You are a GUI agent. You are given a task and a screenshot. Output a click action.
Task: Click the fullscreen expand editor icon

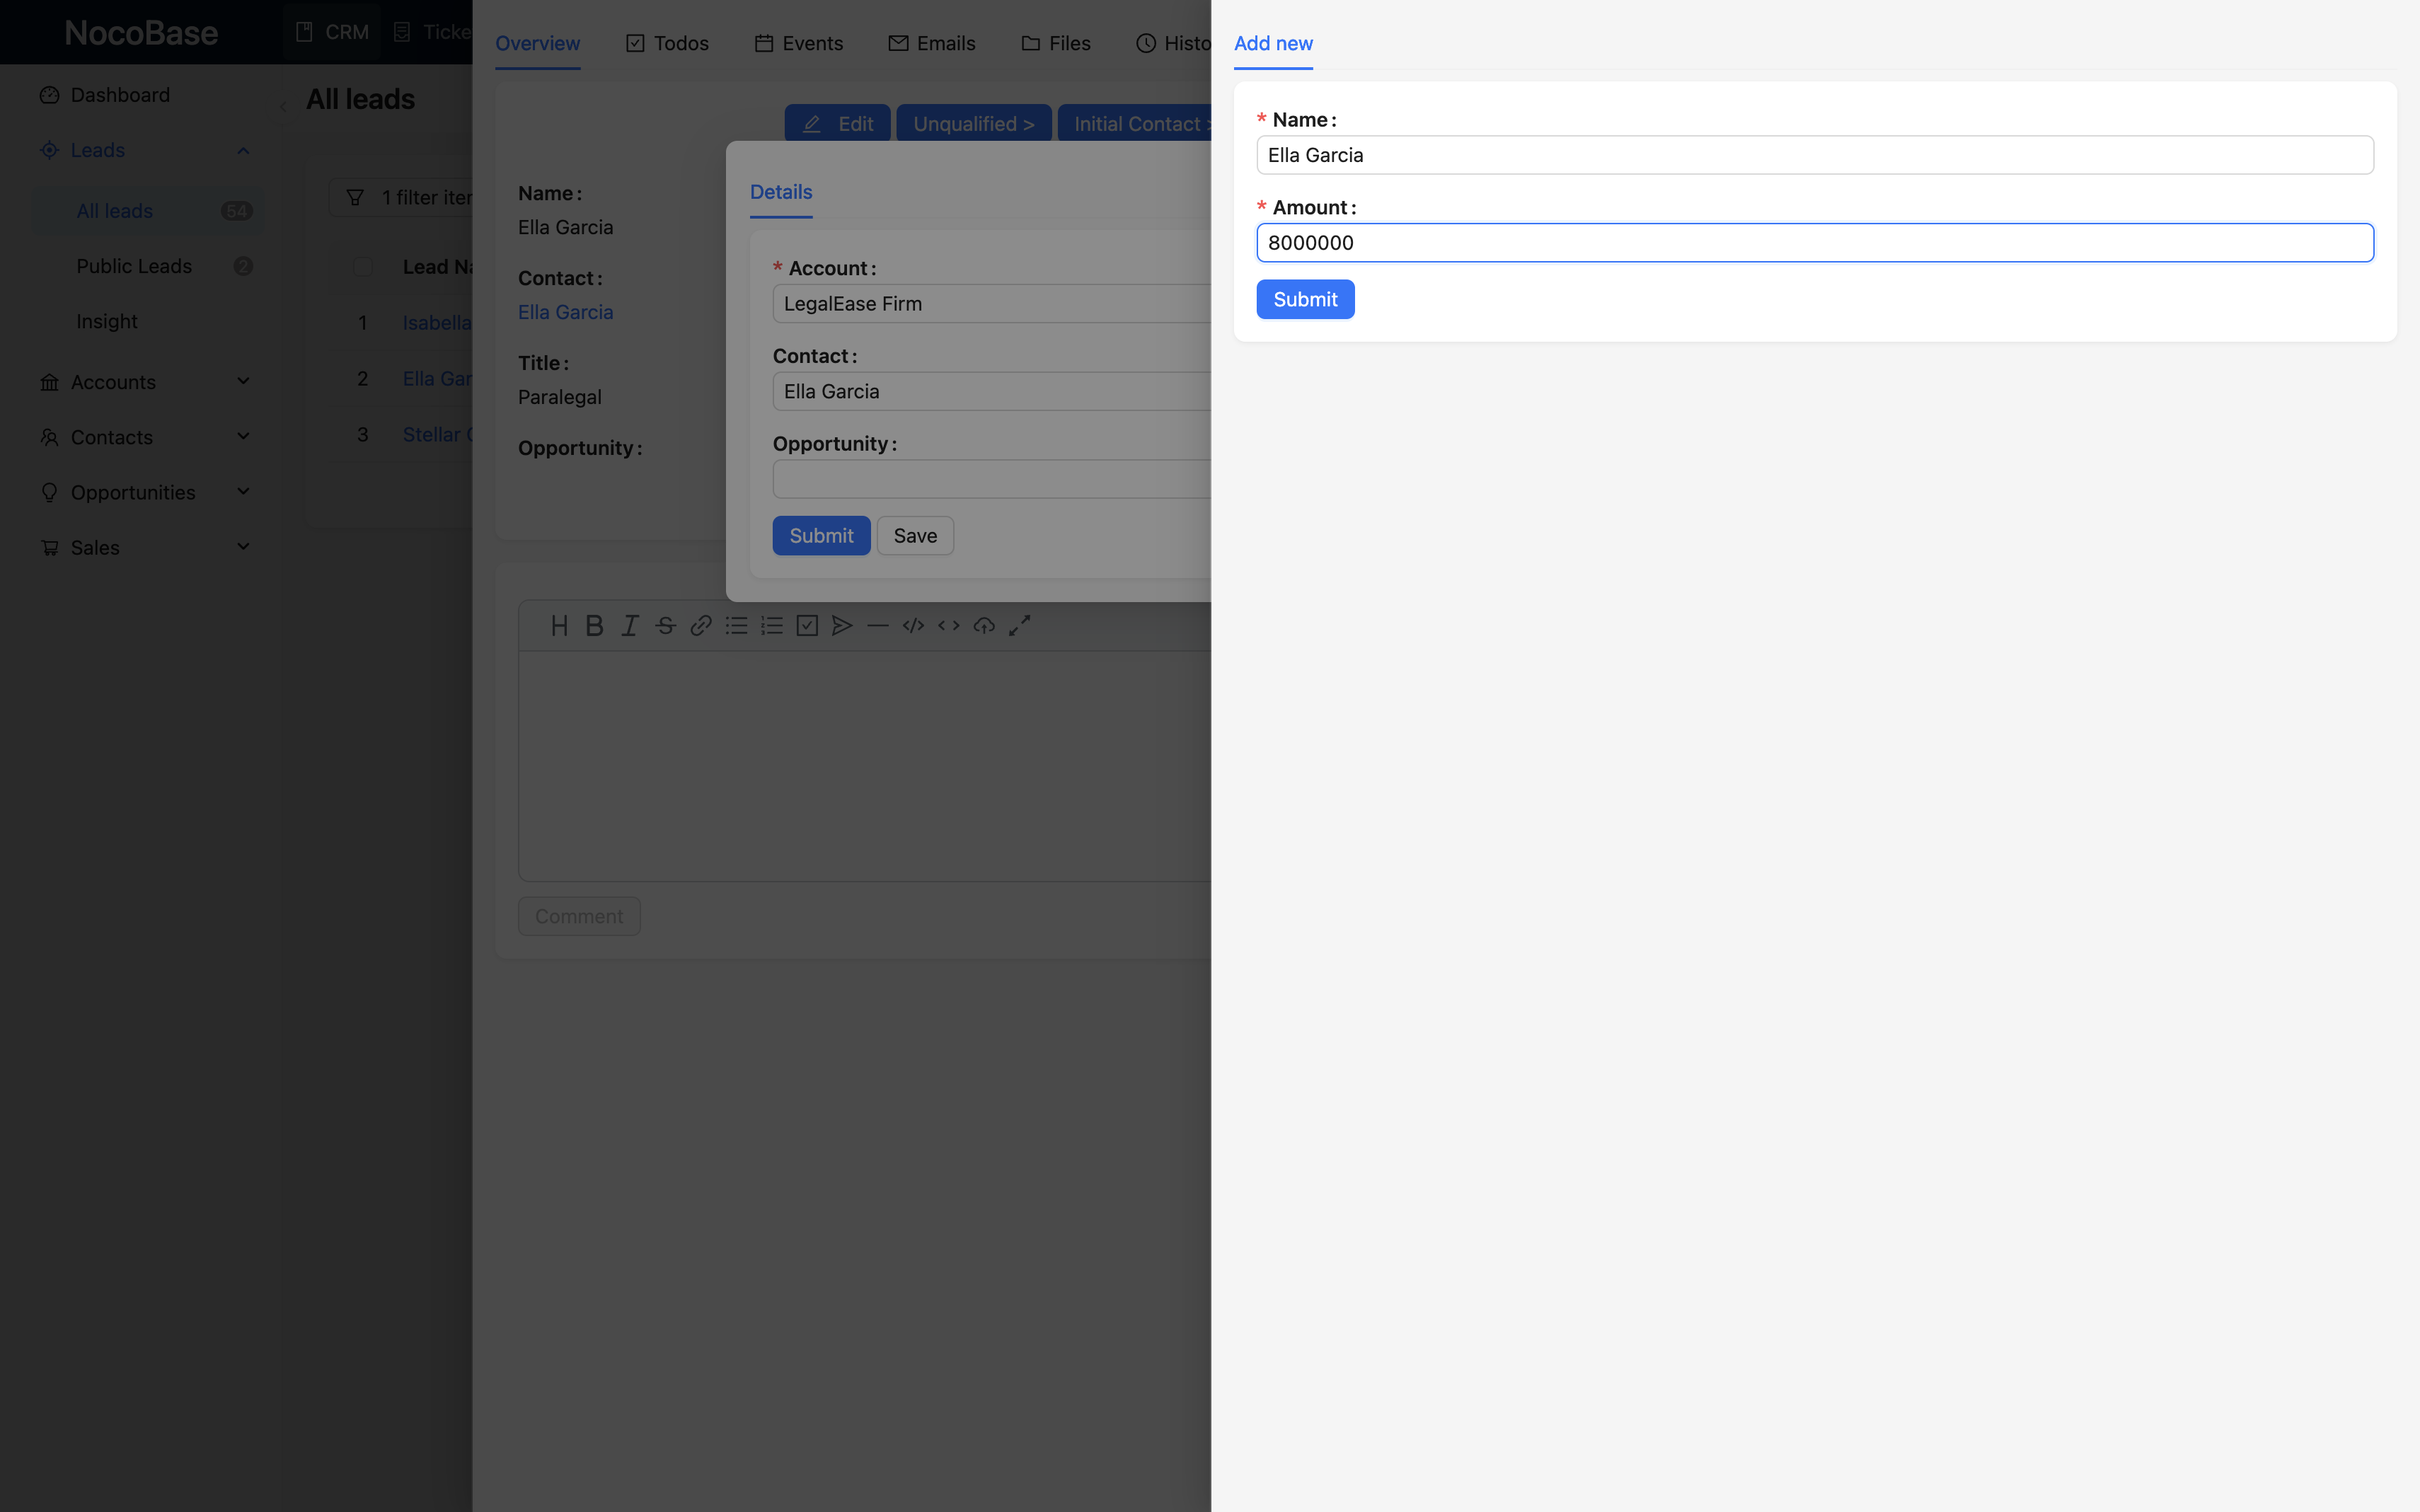(x=1019, y=626)
